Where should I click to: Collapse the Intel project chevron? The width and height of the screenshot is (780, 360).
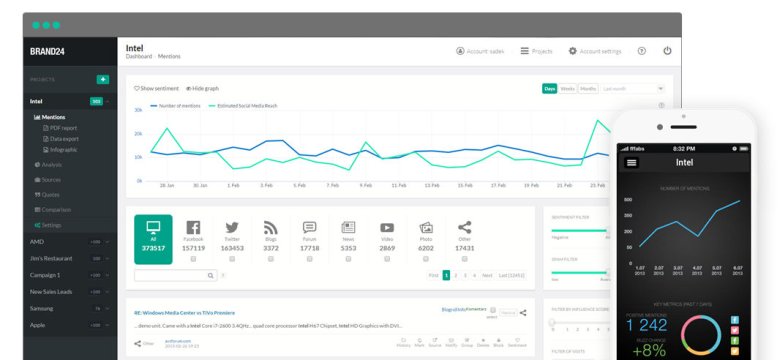[107, 101]
